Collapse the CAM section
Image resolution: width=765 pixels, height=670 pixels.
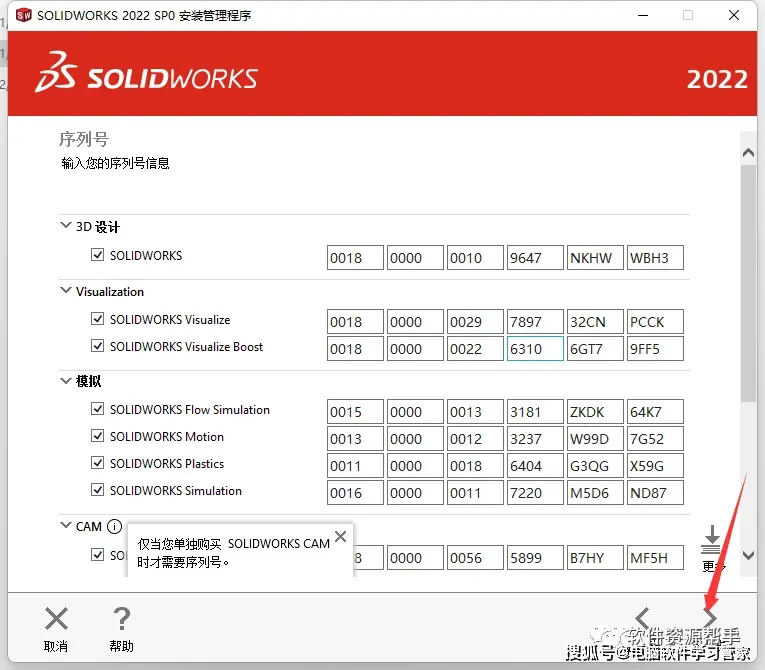click(x=65, y=526)
